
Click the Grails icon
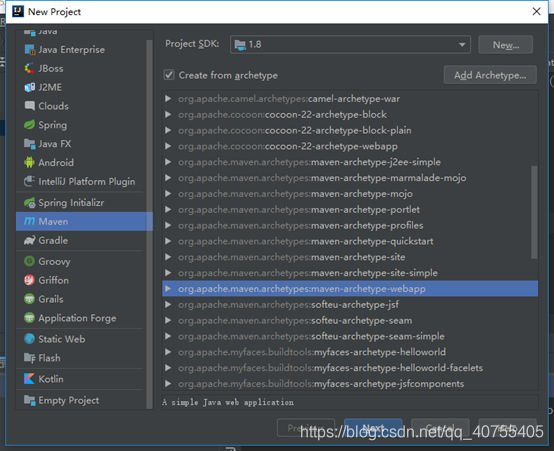pyautogui.click(x=30, y=299)
